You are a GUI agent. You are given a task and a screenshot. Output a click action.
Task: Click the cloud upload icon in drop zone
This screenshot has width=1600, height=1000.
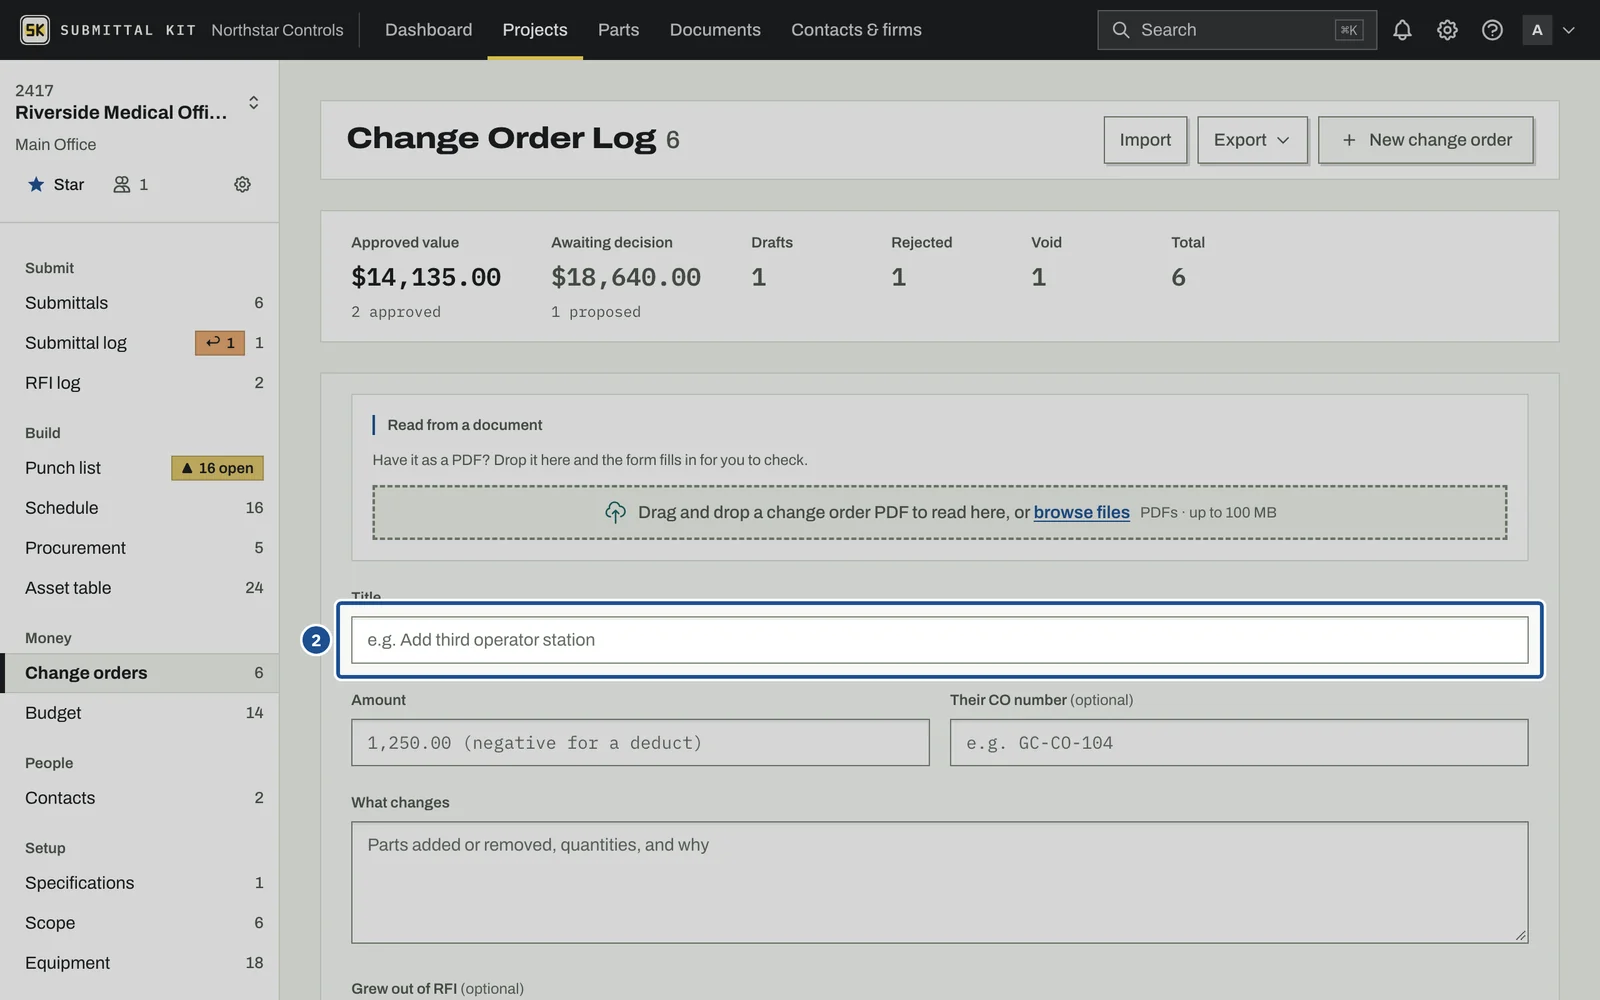[x=615, y=512]
